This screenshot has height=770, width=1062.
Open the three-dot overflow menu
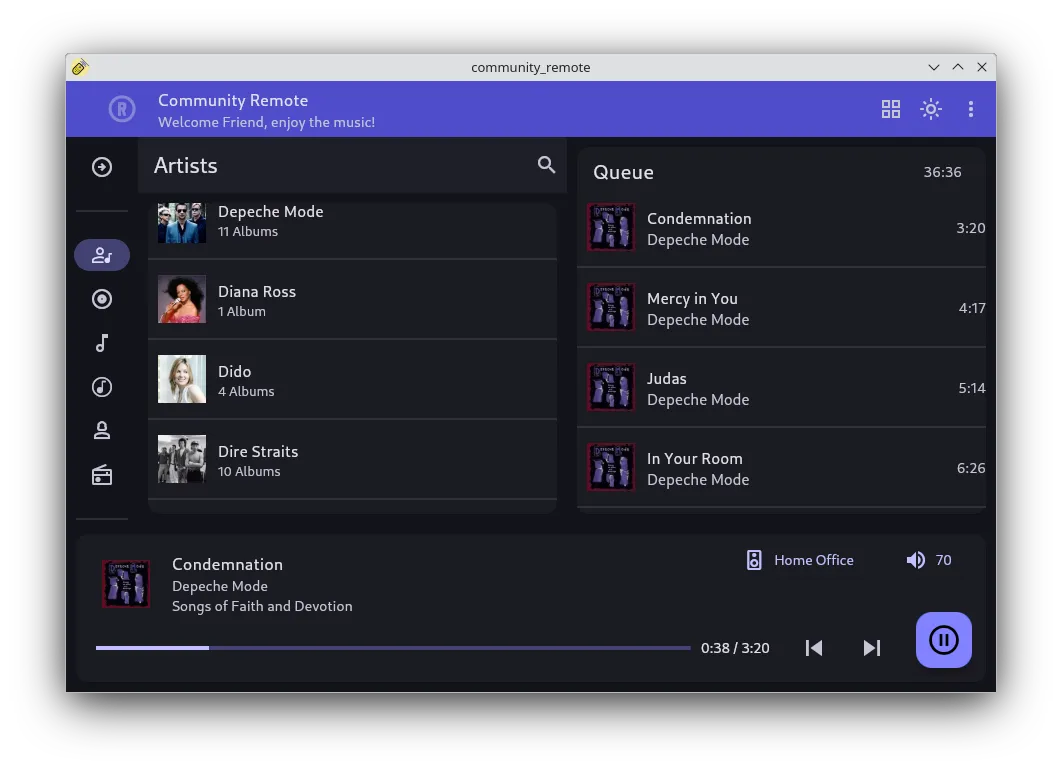pyautogui.click(x=970, y=109)
